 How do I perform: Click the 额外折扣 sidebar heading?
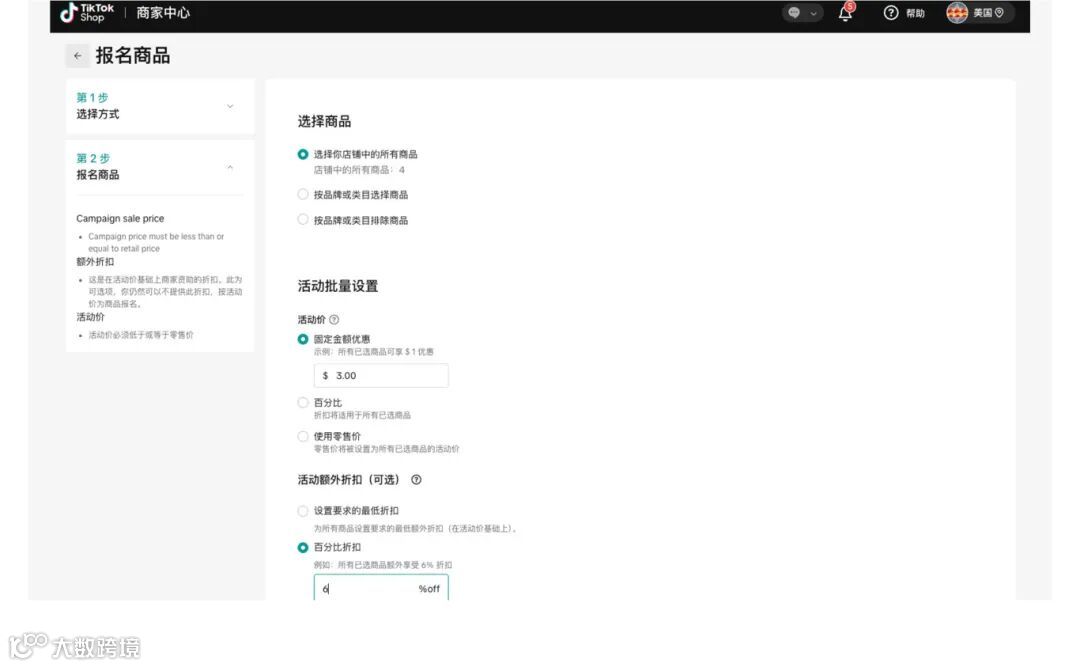pos(95,262)
